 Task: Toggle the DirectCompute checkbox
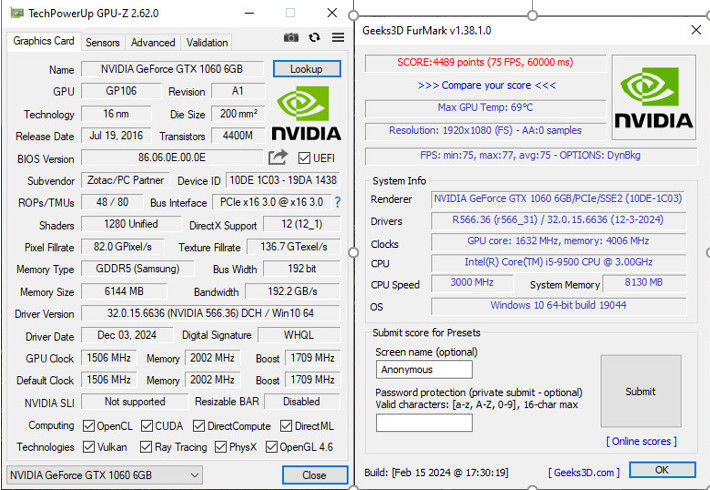(x=199, y=426)
